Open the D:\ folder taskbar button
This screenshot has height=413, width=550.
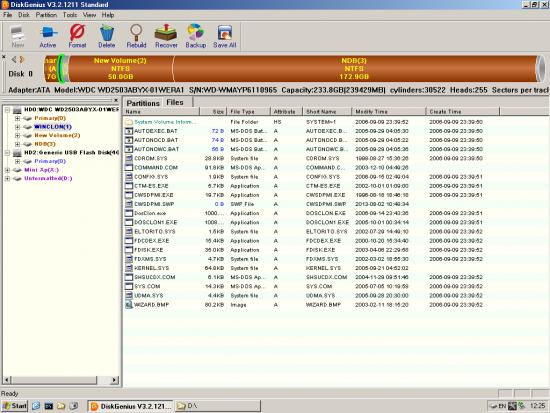click(218, 406)
